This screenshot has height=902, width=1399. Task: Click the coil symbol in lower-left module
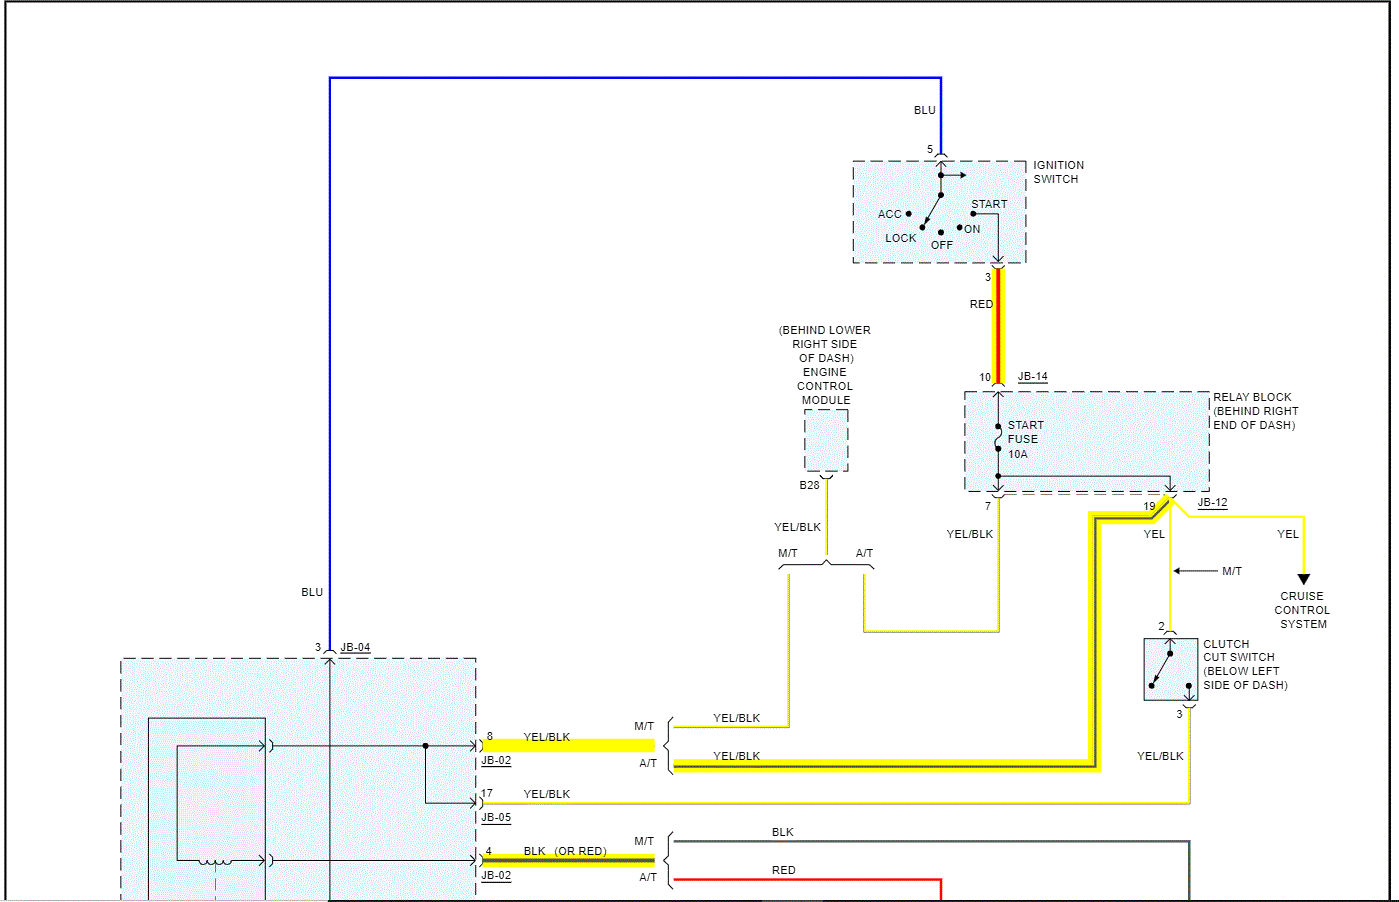(214, 862)
